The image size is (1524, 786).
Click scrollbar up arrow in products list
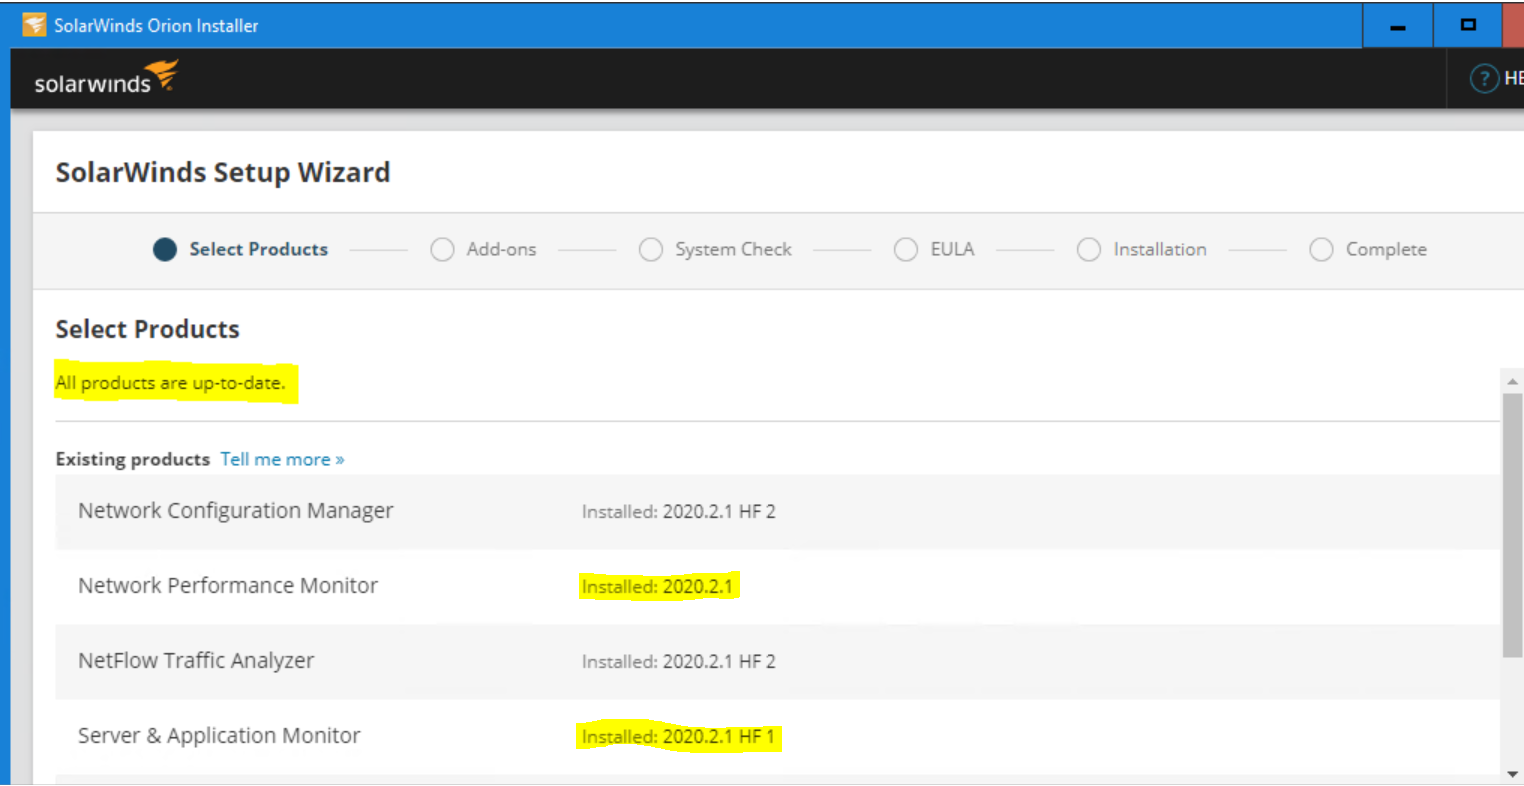(1512, 381)
